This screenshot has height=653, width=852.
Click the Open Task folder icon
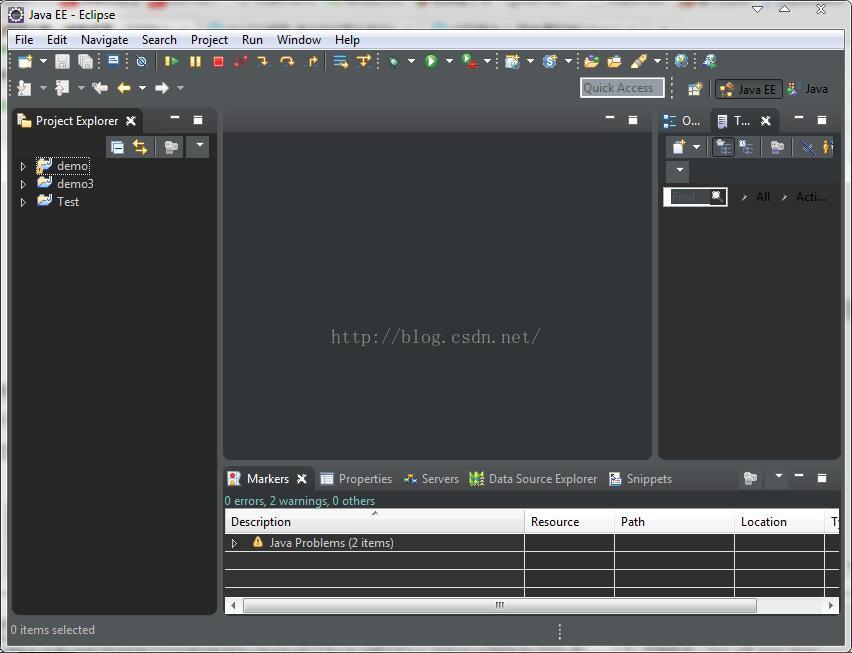point(615,61)
